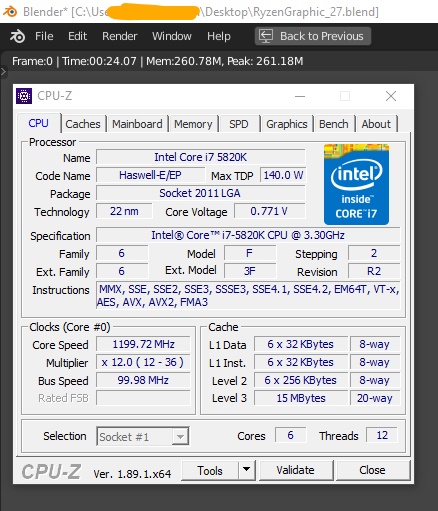Image resolution: width=438 pixels, height=511 pixels.
Task: Open the Tools dropdown arrow
Action: [247, 470]
